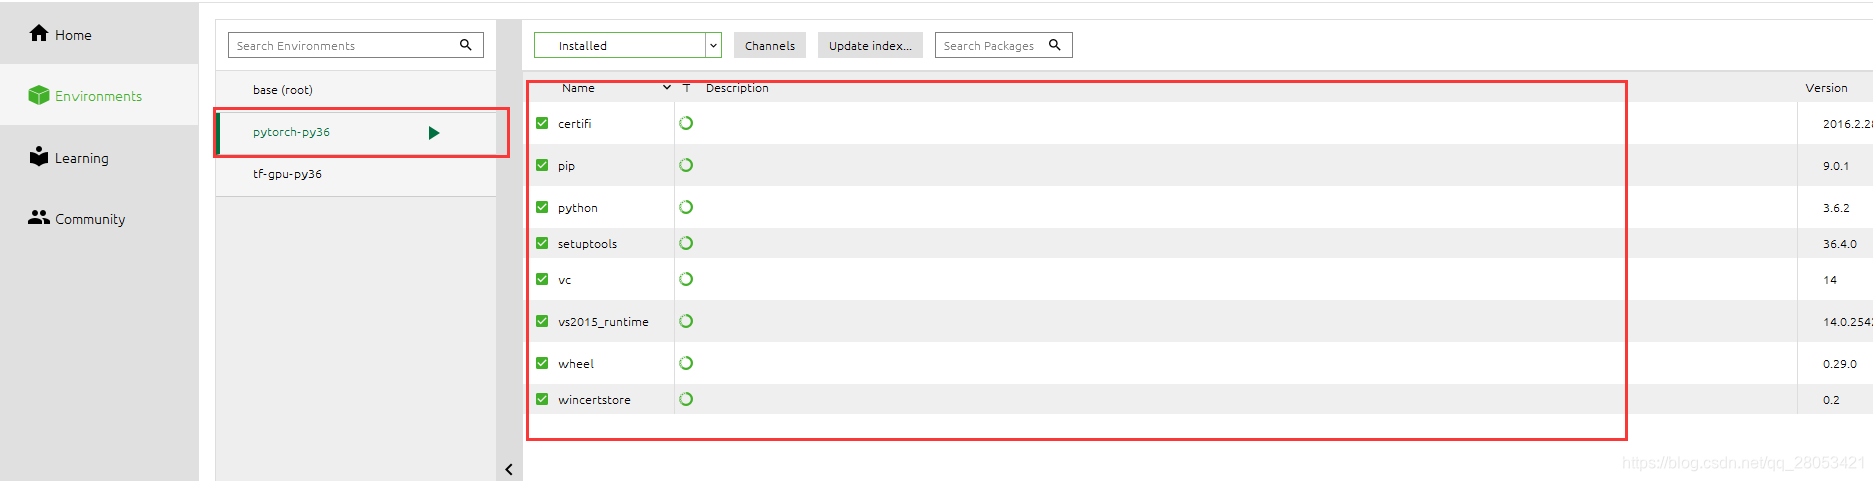Click the python version 3.6.2
This screenshot has height=481, width=1873.
1836,208
